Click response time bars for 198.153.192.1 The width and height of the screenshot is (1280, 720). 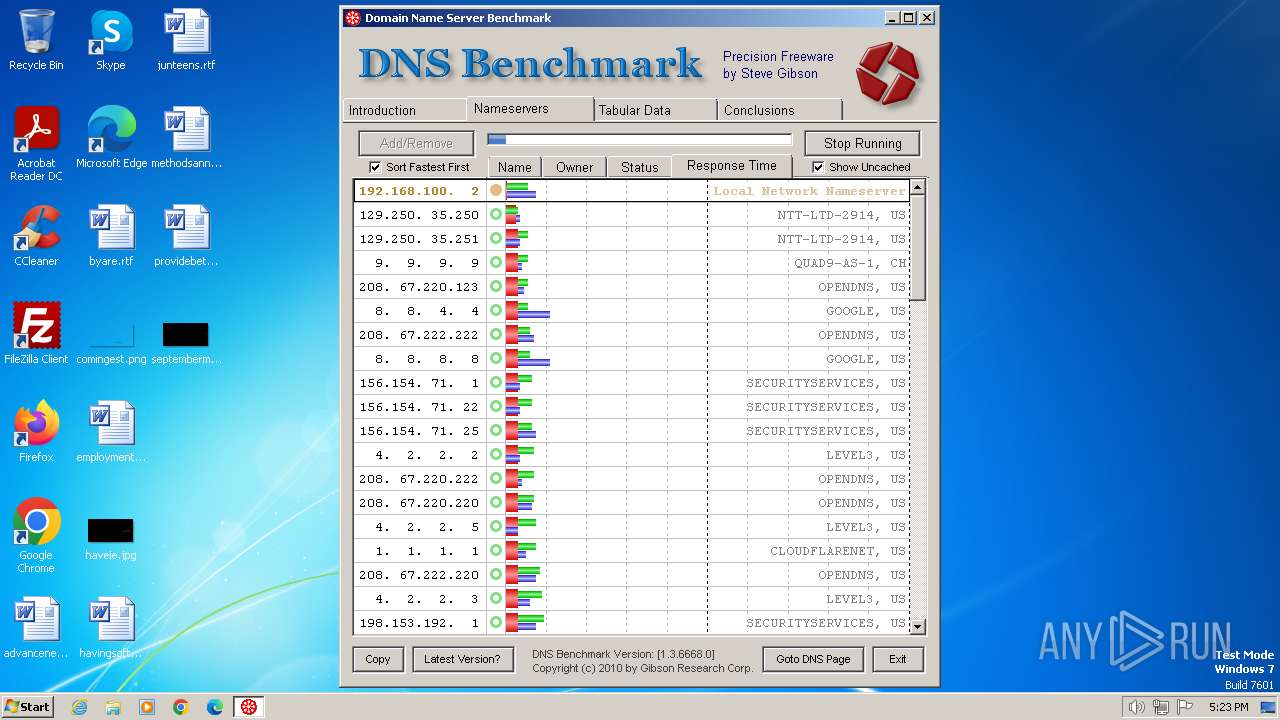coord(525,622)
